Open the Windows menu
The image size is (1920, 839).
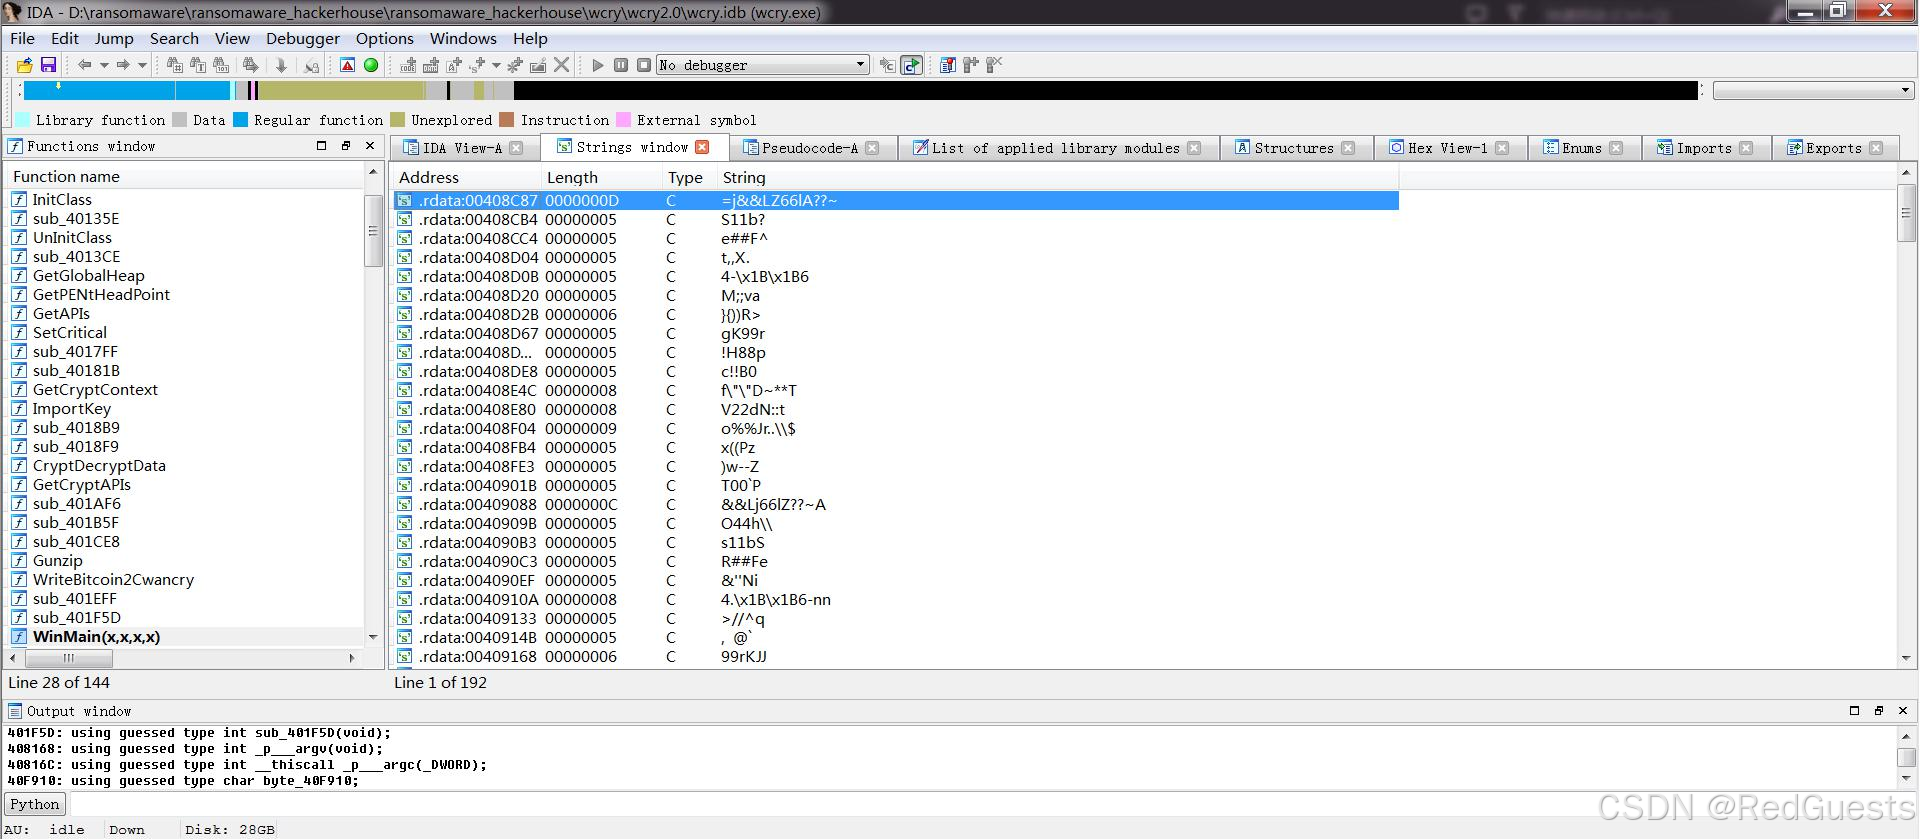coord(463,38)
